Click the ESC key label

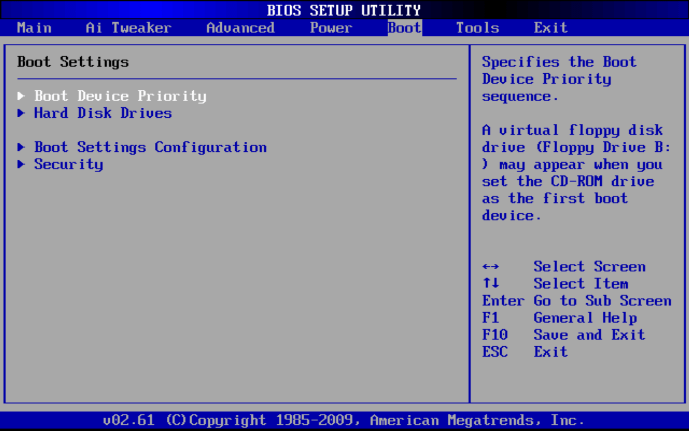coord(495,352)
